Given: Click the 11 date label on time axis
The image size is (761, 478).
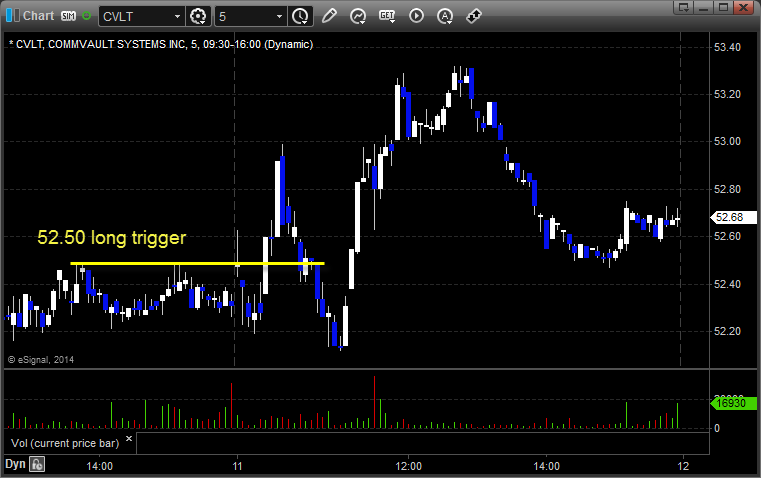Looking at the screenshot, I should click(x=237, y=466).
